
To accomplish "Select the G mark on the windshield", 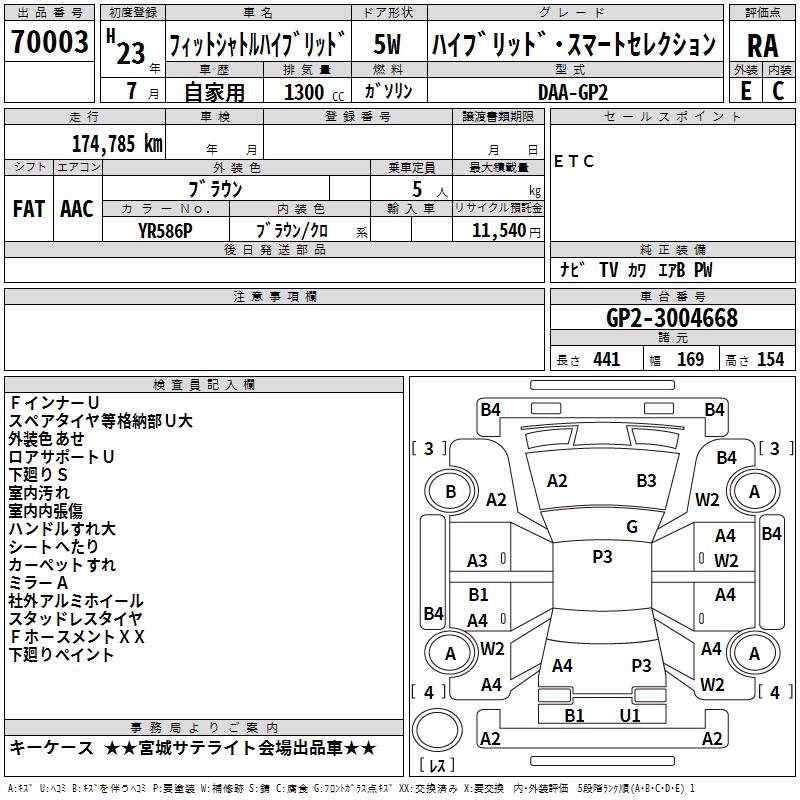I will pyautogui.click(x=631, y=527).
